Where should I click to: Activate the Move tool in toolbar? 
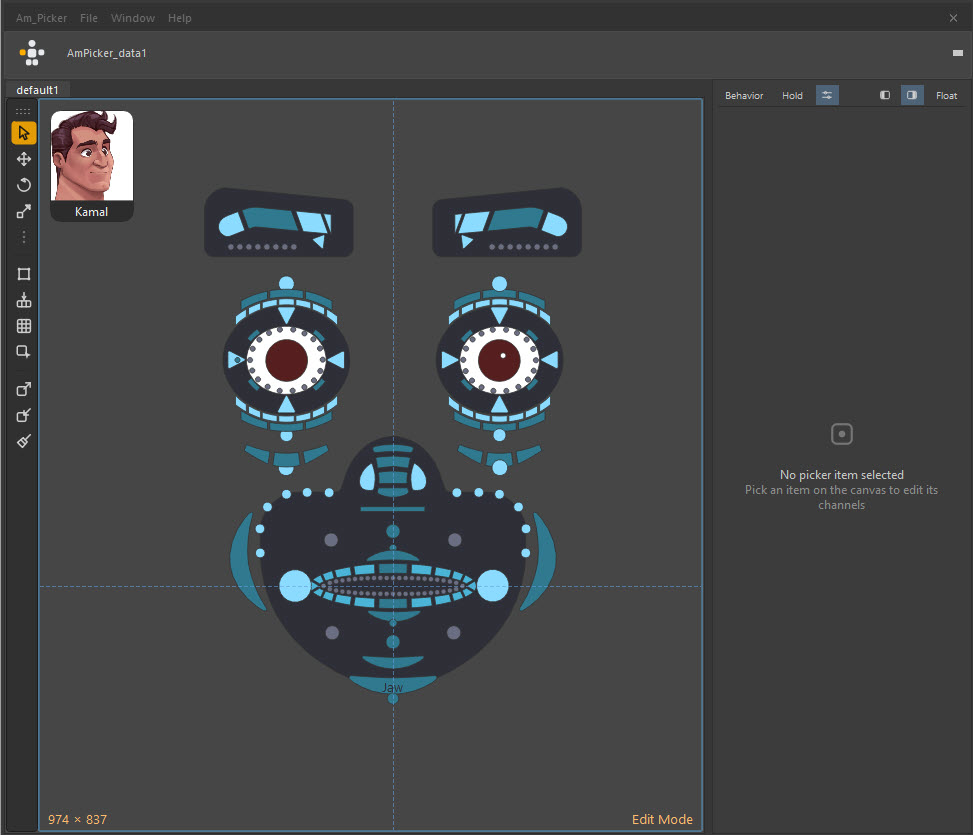(24, 159)
